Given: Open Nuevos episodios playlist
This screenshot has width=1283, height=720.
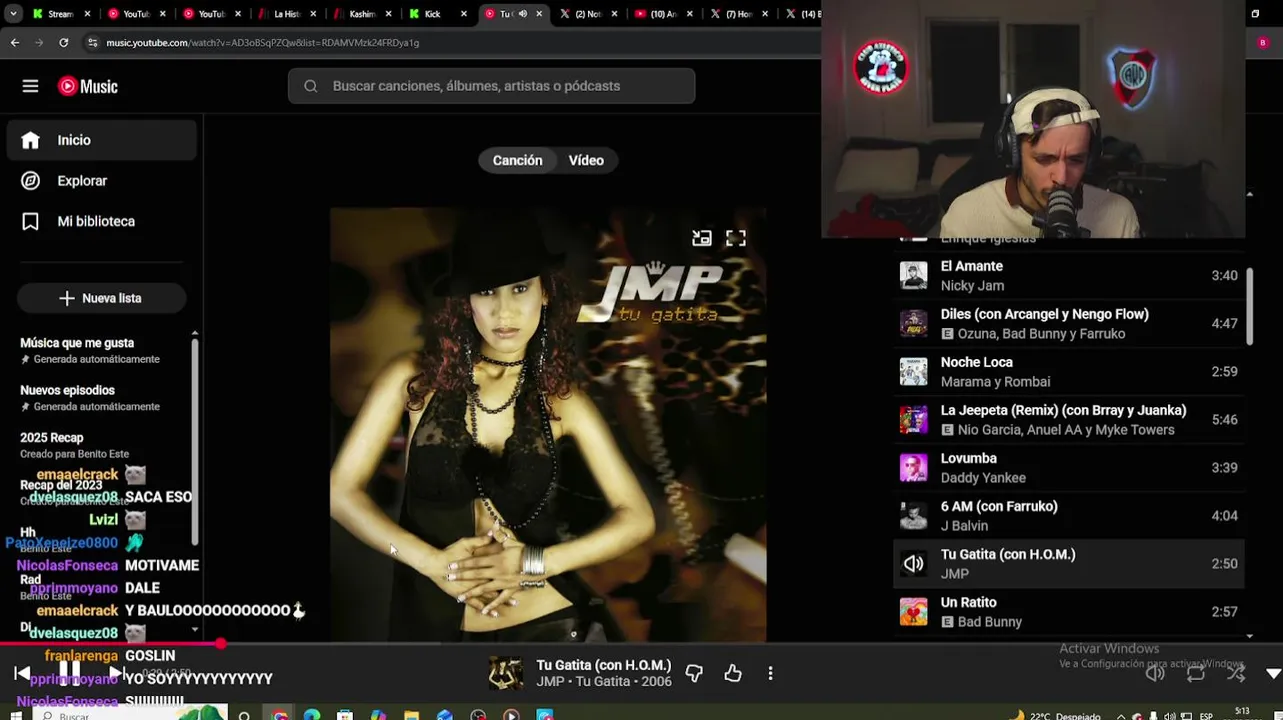Looking at the screenshot, I should [x=90, y=398].
